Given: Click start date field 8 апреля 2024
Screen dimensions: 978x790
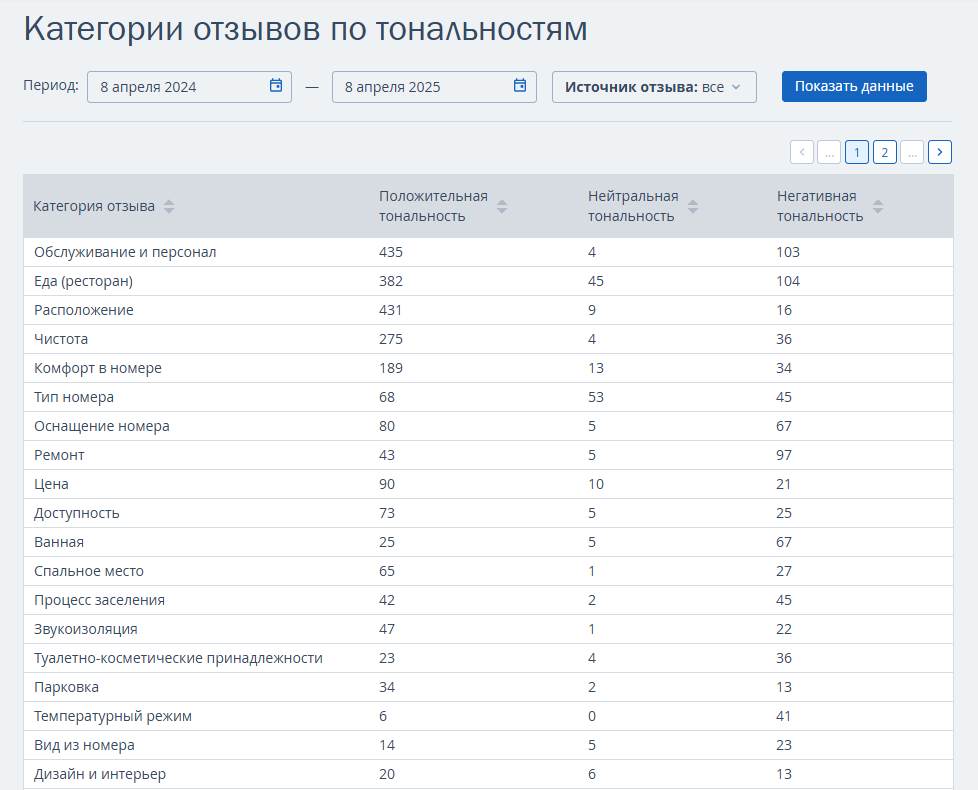Looking at the screenshot, I should click(175, 87).
